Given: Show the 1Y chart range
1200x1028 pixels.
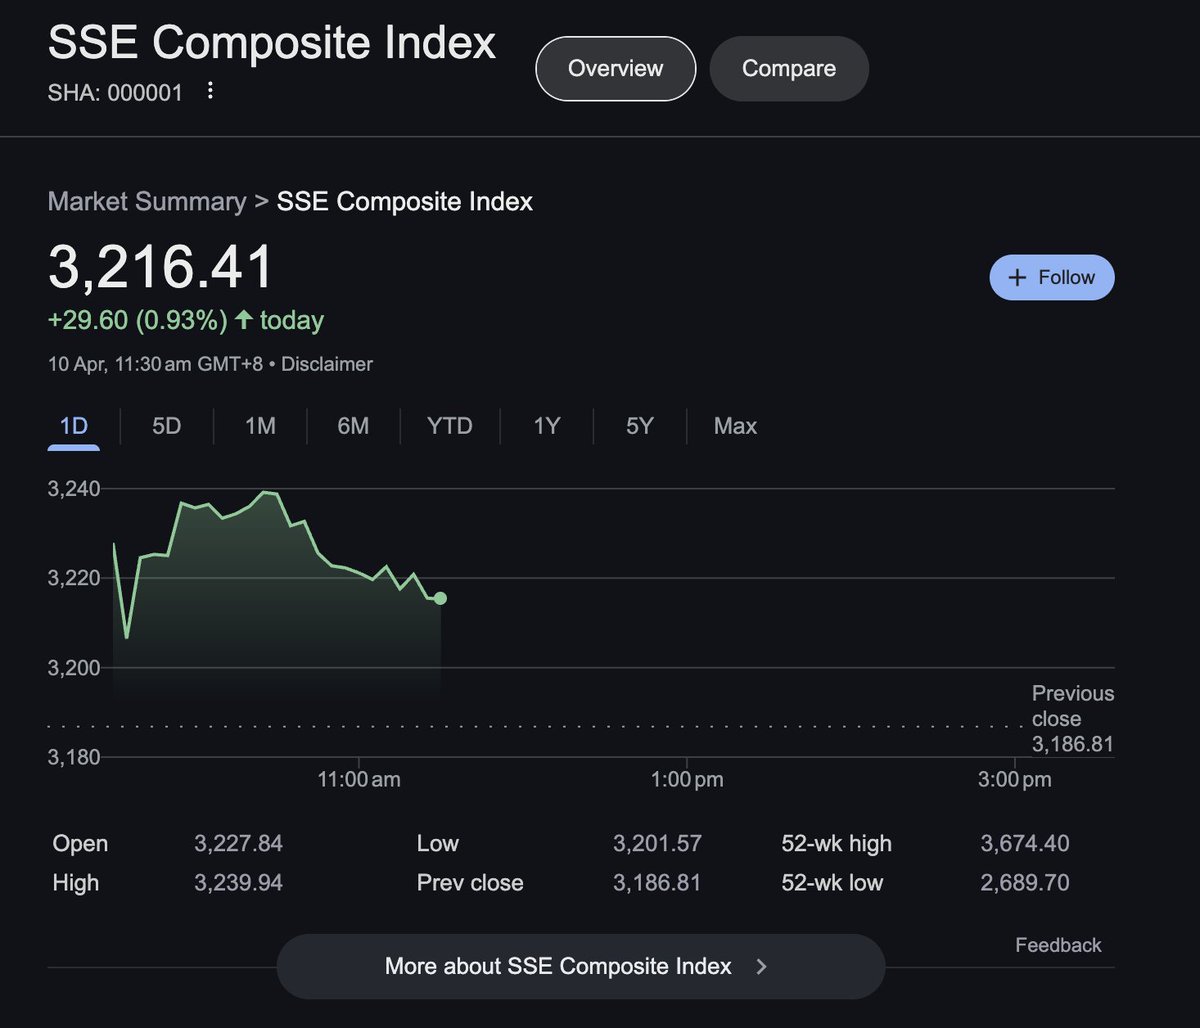Looking at the screenshot, I should pos(546,426).
